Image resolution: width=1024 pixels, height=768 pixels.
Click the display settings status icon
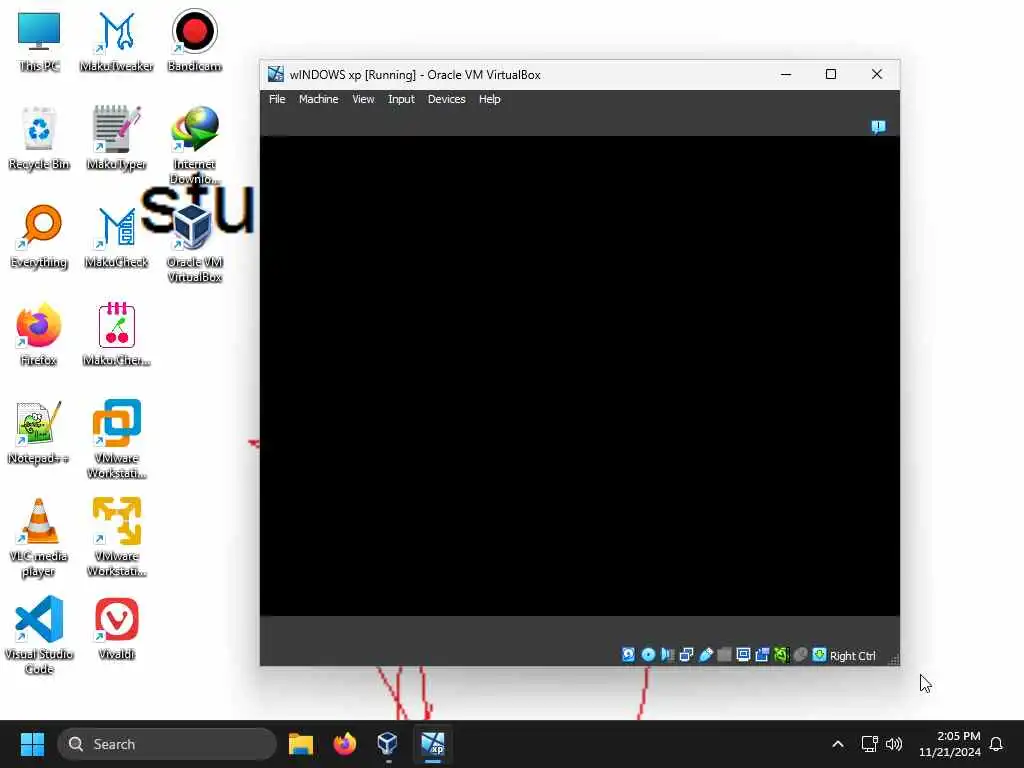pyautogui.click(x=743, y=654)
